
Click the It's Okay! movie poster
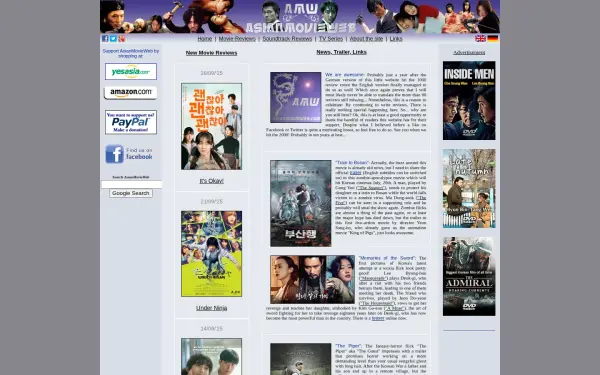click(212, 126)
